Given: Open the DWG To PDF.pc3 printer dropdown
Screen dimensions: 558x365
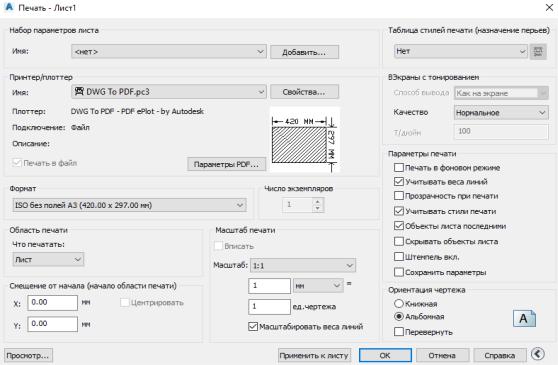Looking at the screenshot, I should pos(168,92).
